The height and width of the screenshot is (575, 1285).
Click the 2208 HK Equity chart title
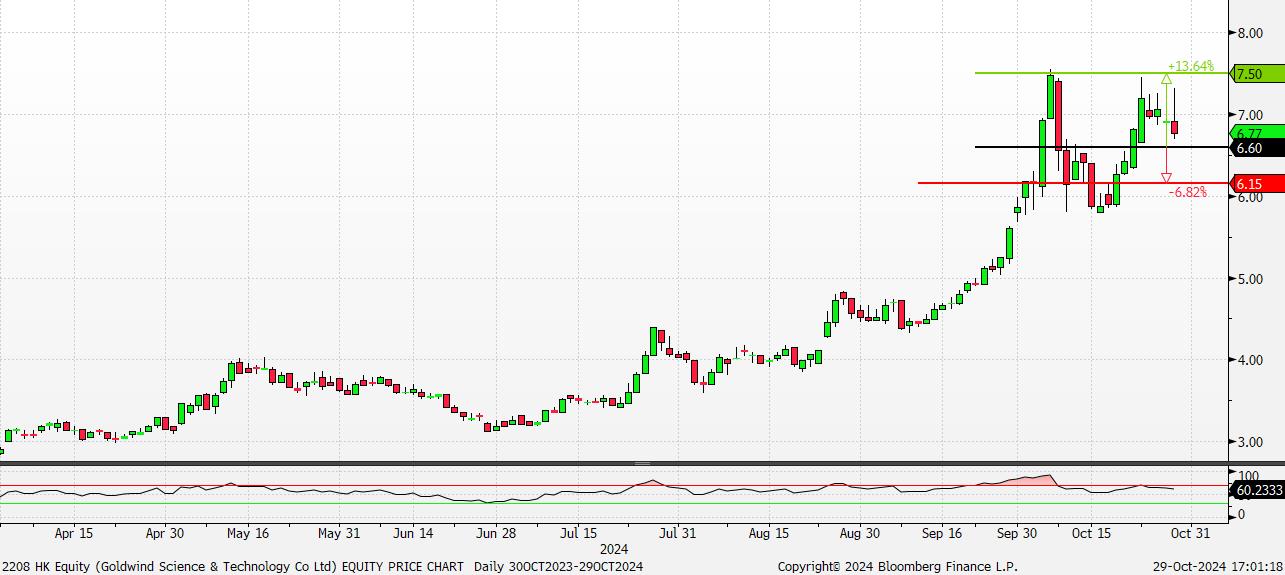pyautogui.click(x=322, y=566)
